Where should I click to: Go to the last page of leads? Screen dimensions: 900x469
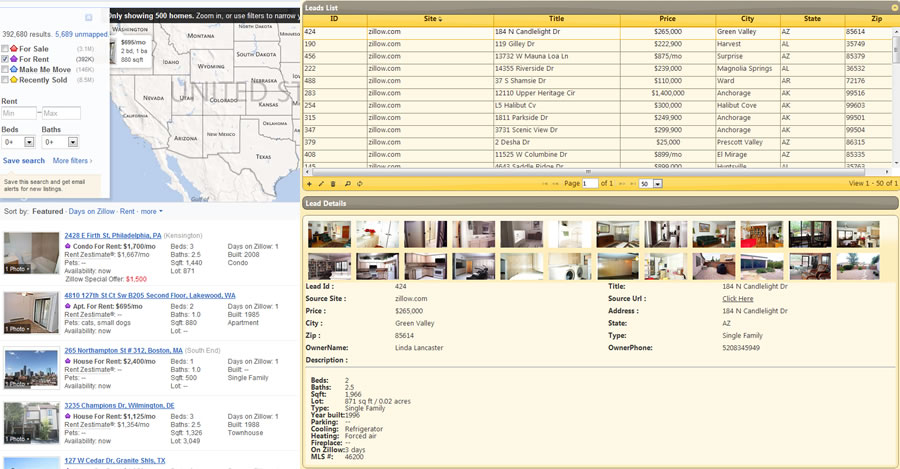(633, 184)
